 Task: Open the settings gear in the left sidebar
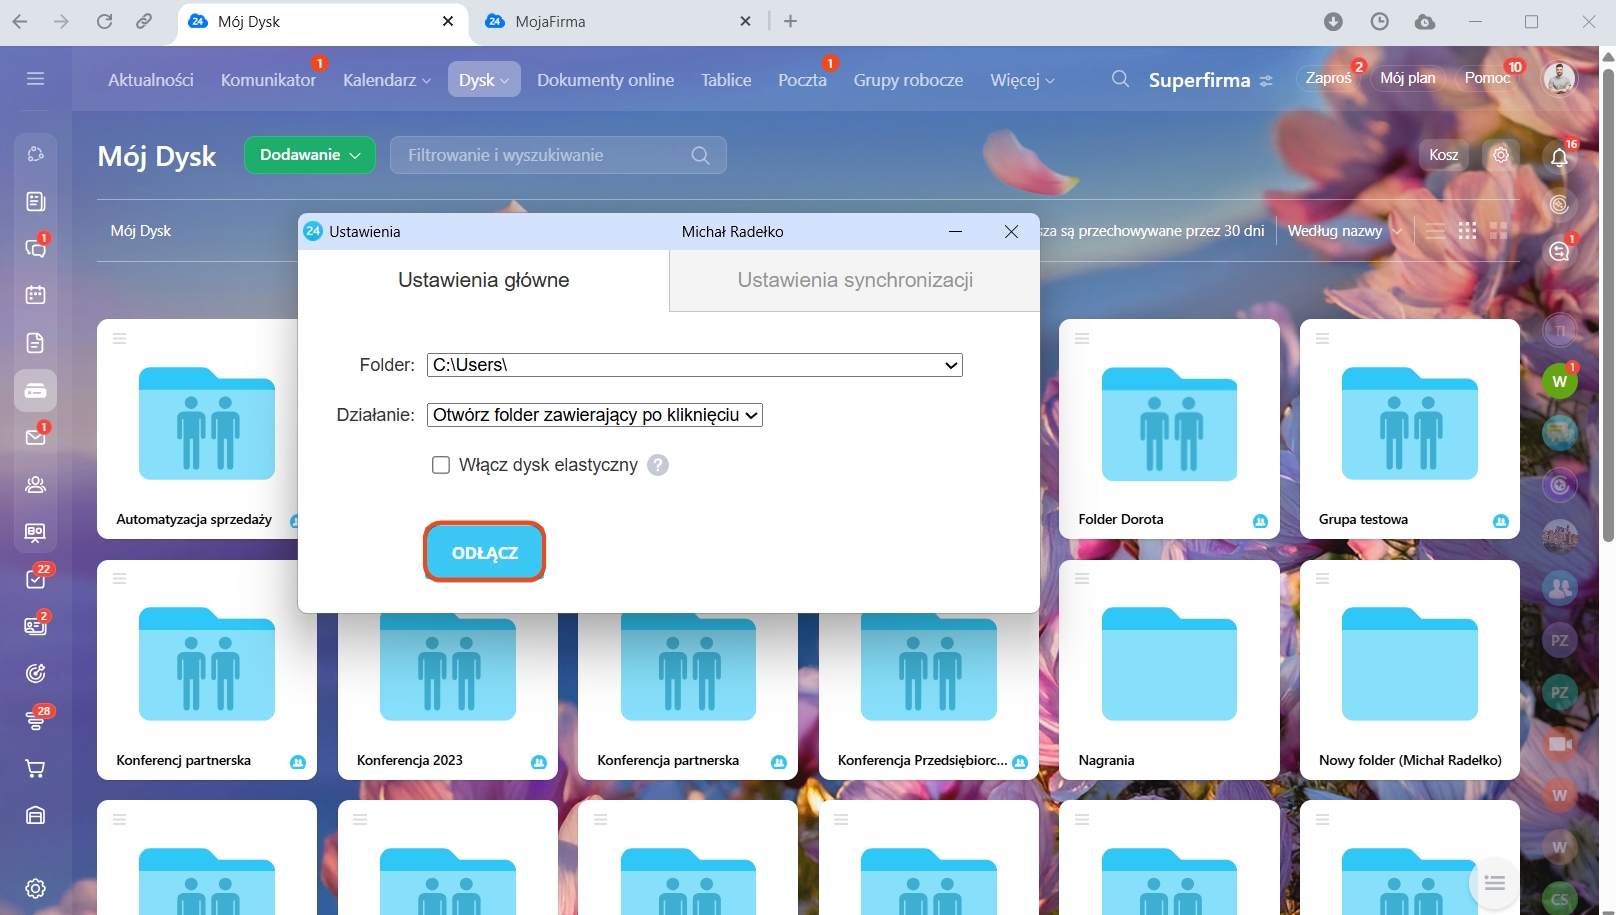coord(35,888)
